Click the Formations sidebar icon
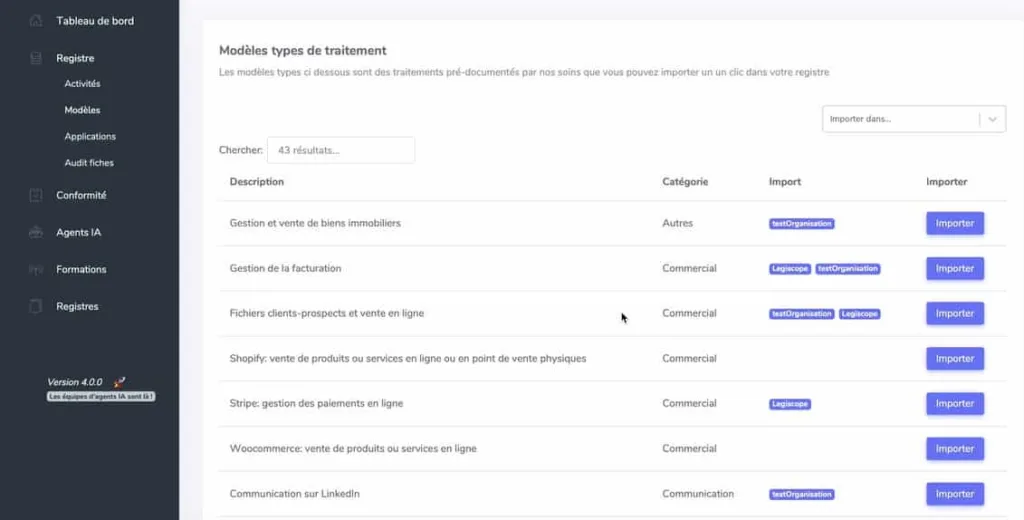The height and width of the screenshot is (520, 1024). tap(37, 270)
